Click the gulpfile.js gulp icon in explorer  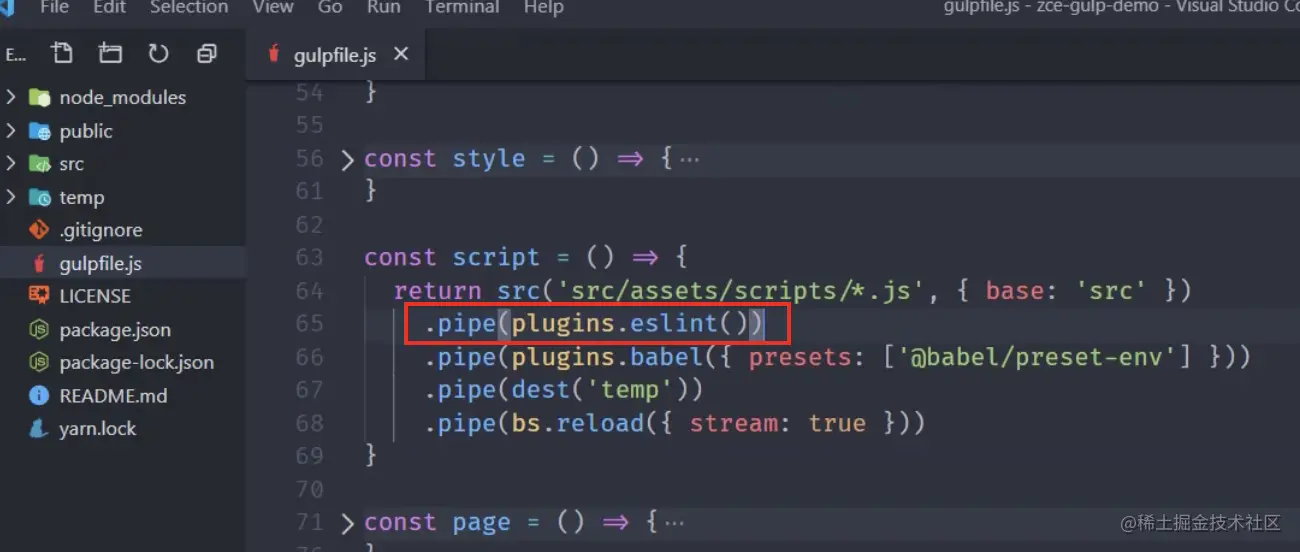[x=40, y=263]
